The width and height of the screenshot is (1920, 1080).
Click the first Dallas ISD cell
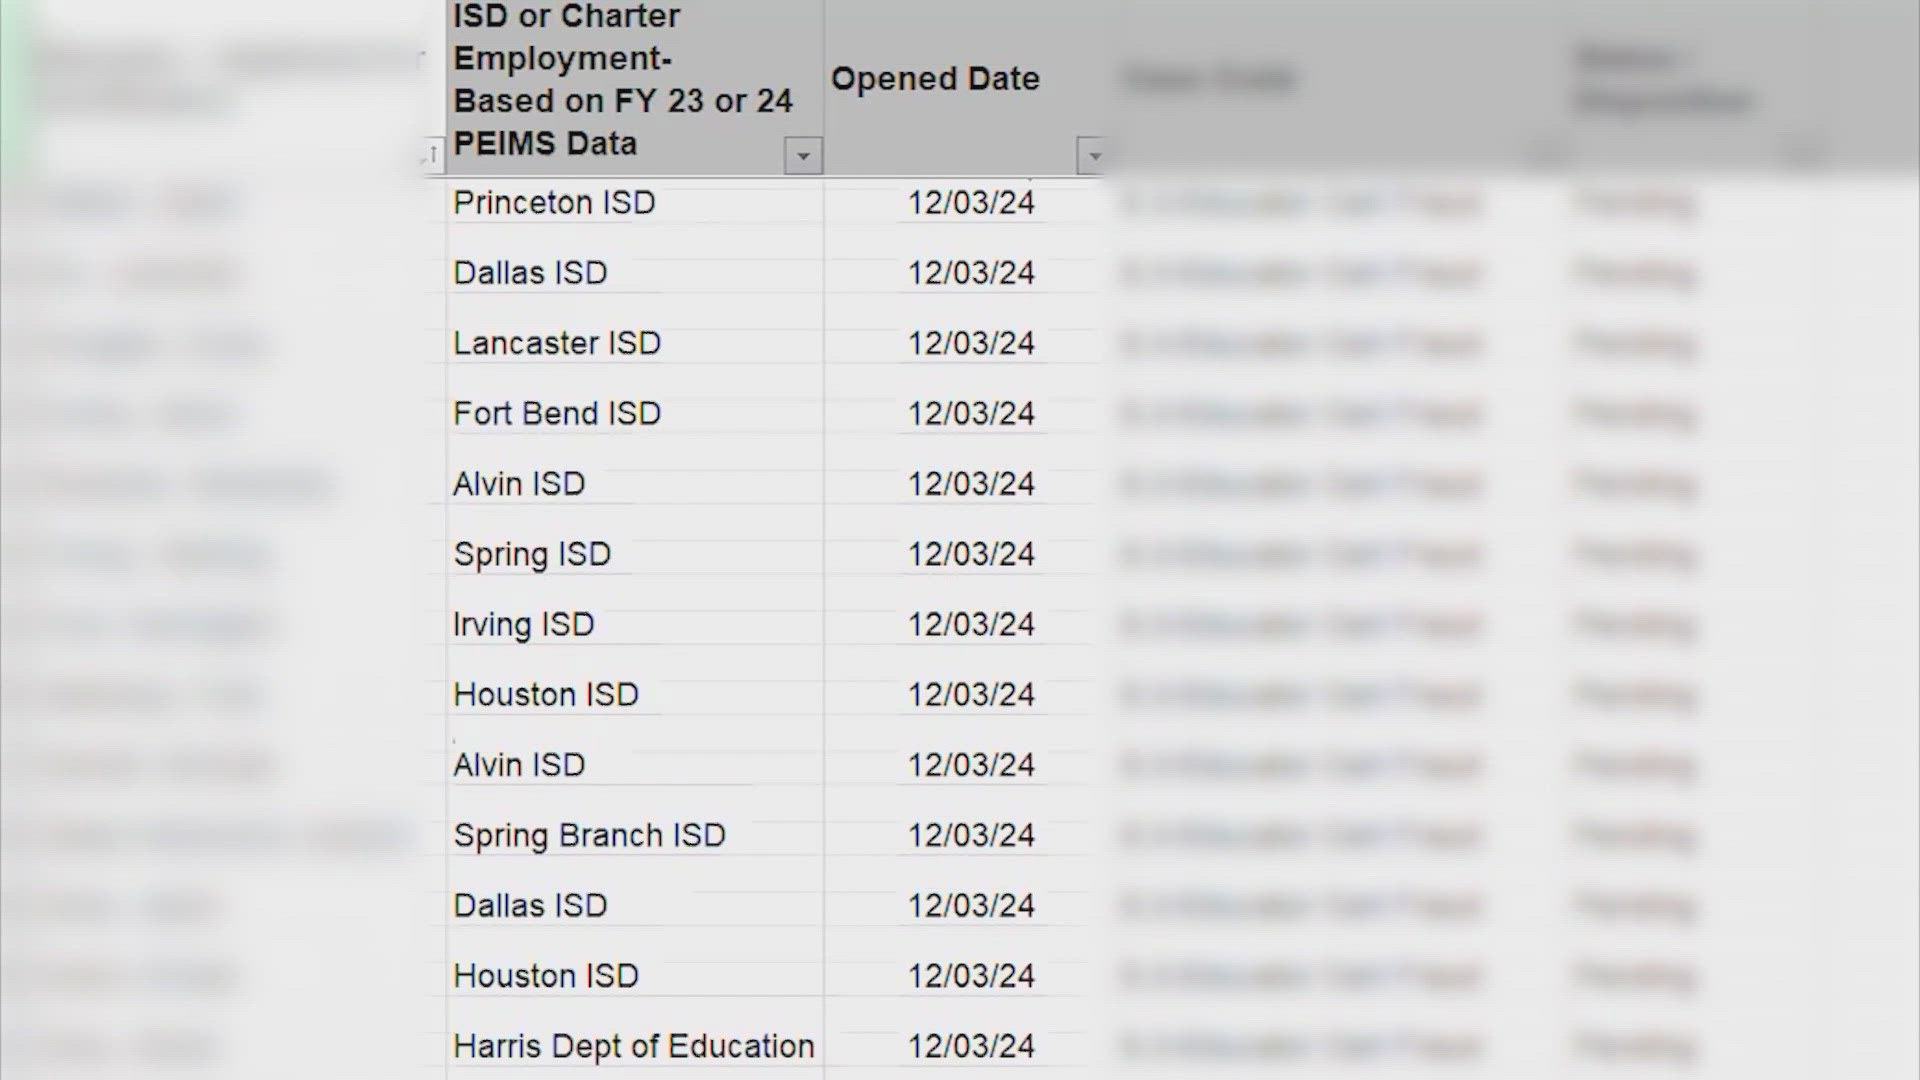(635, 273)
